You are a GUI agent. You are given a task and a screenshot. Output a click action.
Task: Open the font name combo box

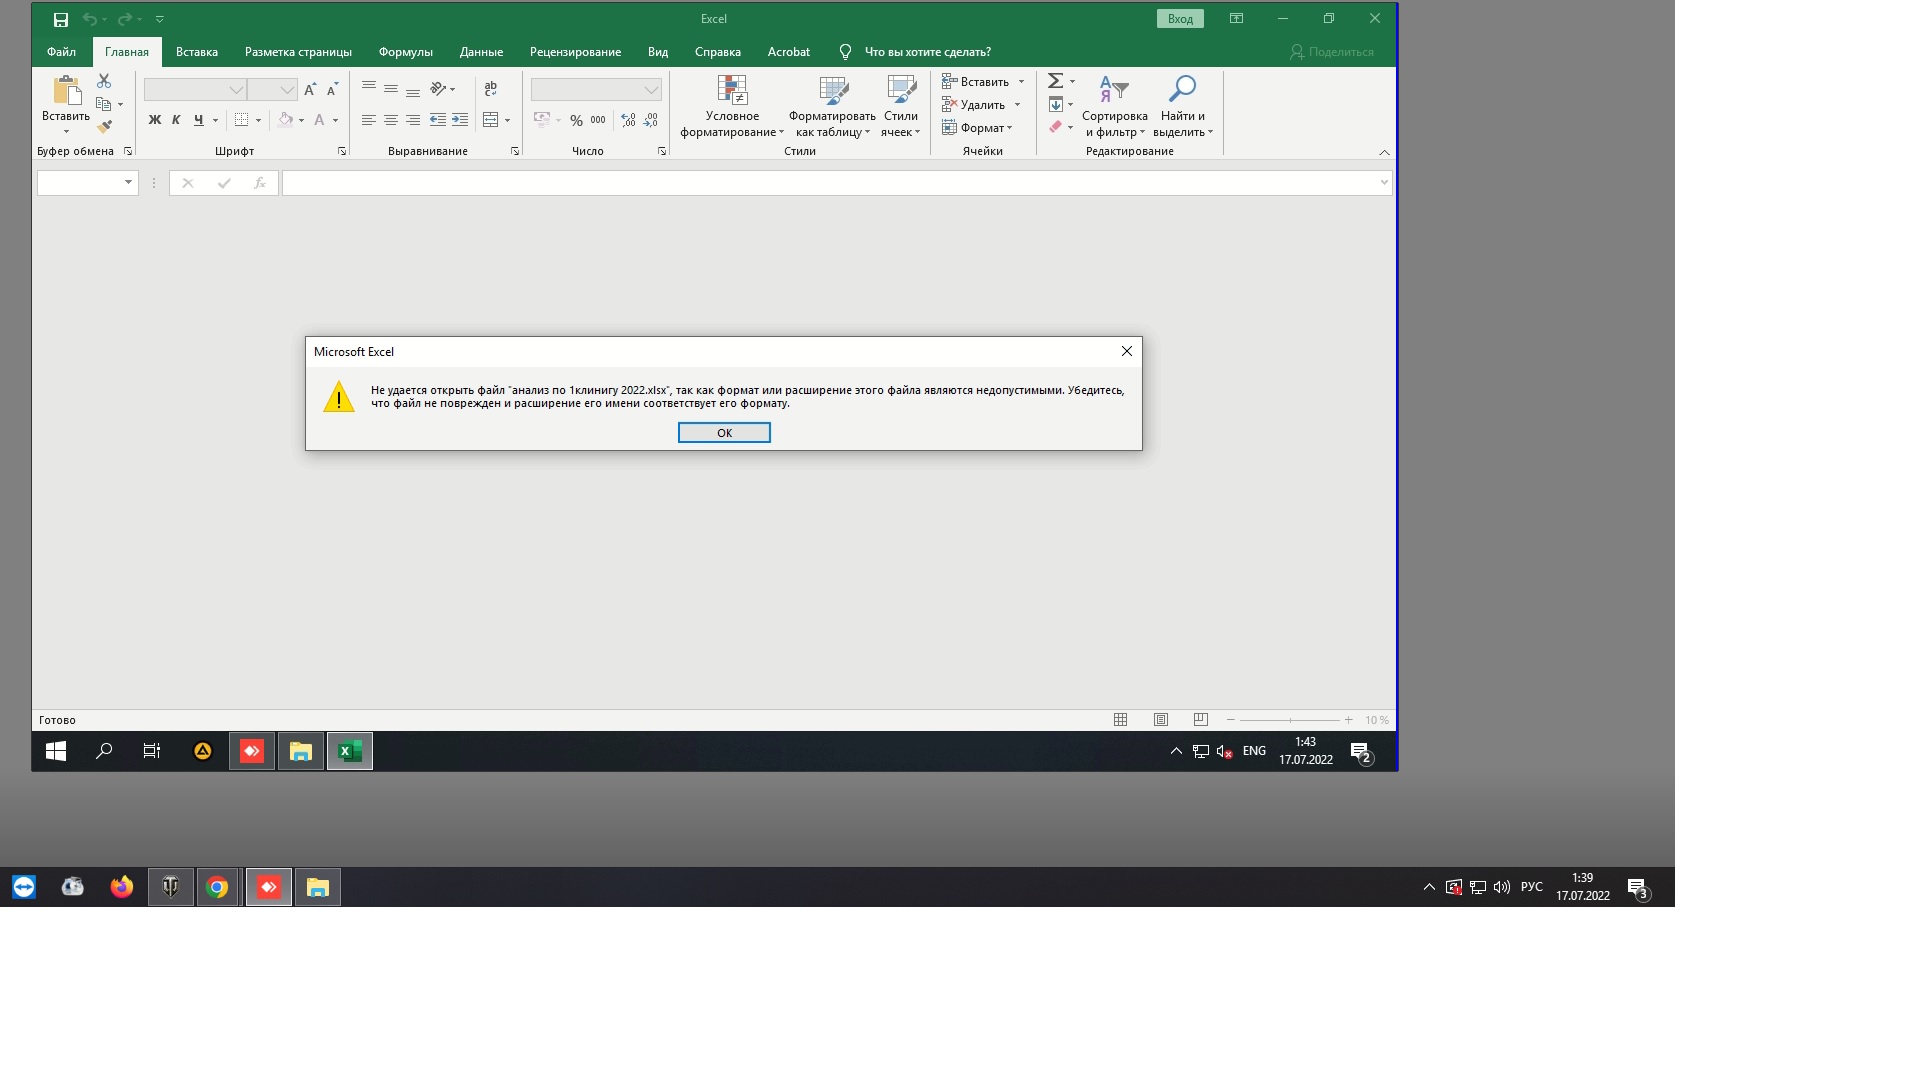point(195,90)
